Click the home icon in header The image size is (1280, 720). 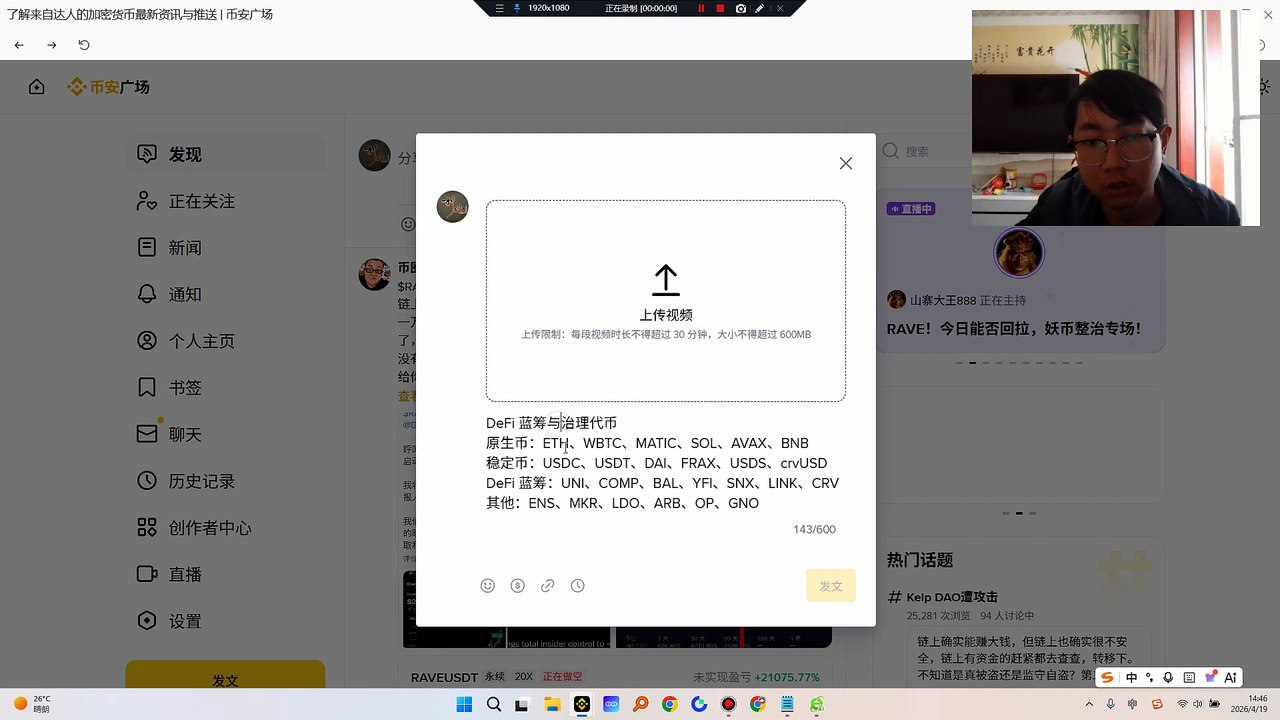pos(37,87)
